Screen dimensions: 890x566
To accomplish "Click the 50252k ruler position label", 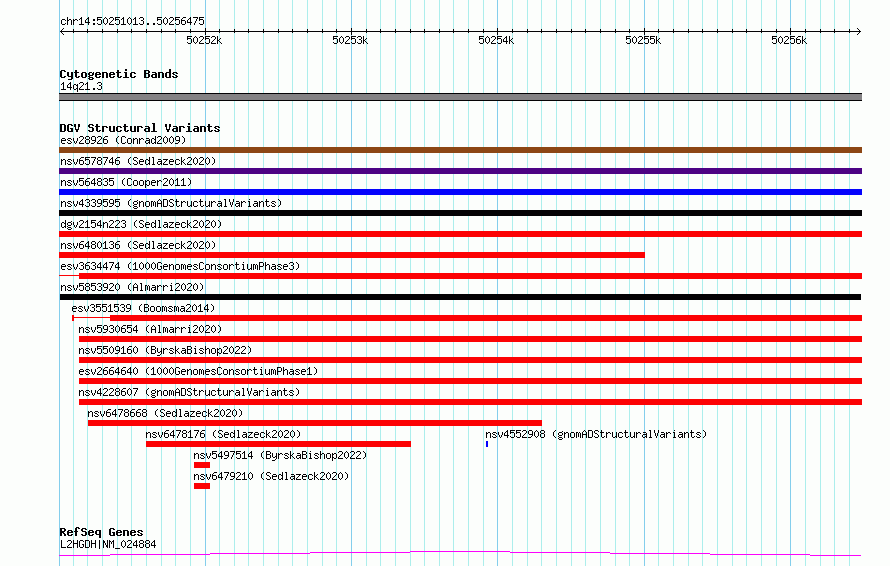I will coord(204,40).
